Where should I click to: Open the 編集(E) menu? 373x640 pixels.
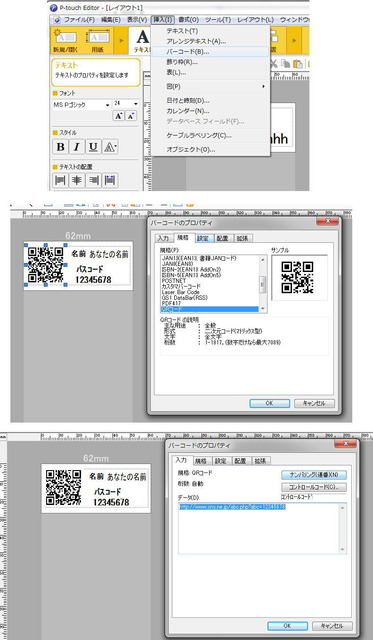click(x=111, y=20)
